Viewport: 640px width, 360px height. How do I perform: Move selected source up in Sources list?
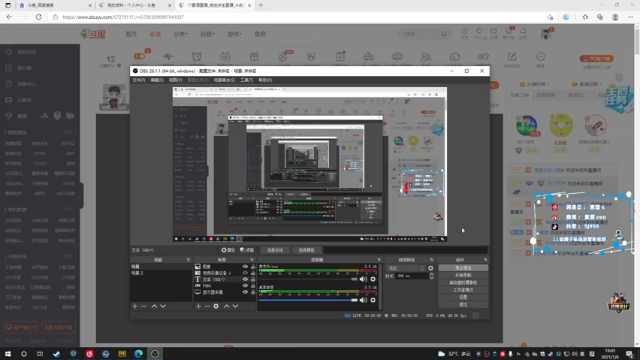pyautogui.click(x=227, y=306)
